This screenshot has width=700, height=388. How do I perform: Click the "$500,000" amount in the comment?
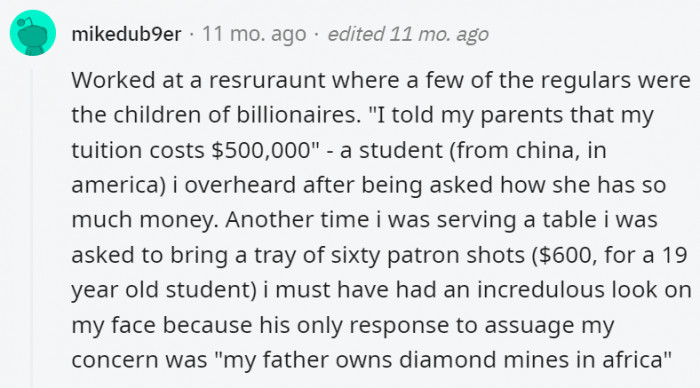tap(260, 150)
